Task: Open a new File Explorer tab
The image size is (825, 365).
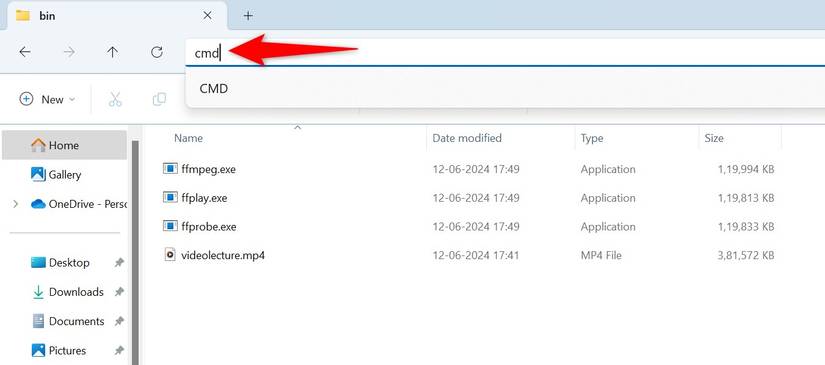Action: coord(248,16)
